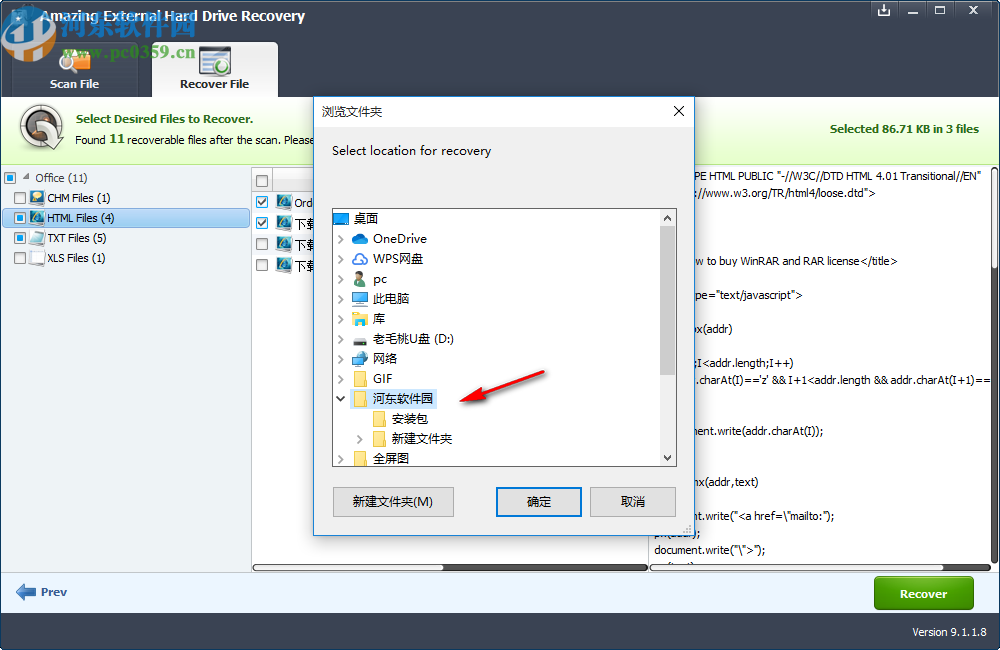Screen dimensions: 1000x650
Task: Click the HTML Files type icon
Action: point(37,218)
